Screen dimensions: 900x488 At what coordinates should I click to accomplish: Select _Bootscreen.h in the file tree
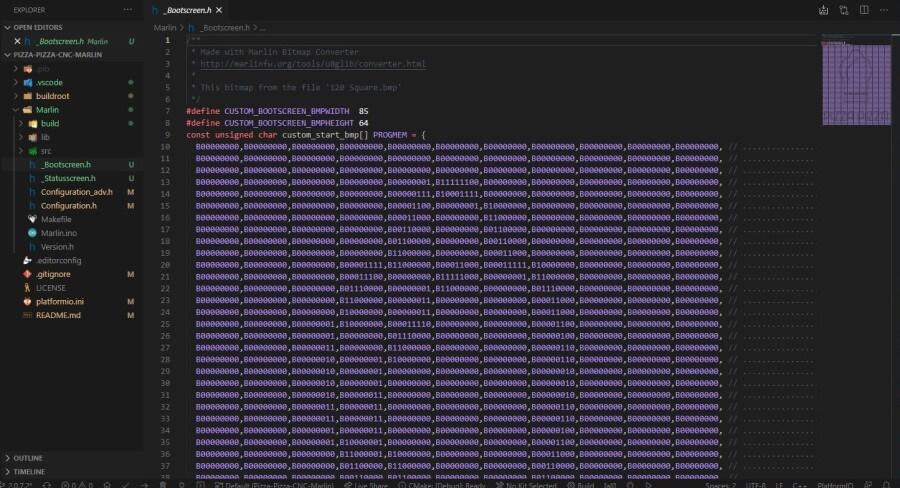(x=66, y=165)
